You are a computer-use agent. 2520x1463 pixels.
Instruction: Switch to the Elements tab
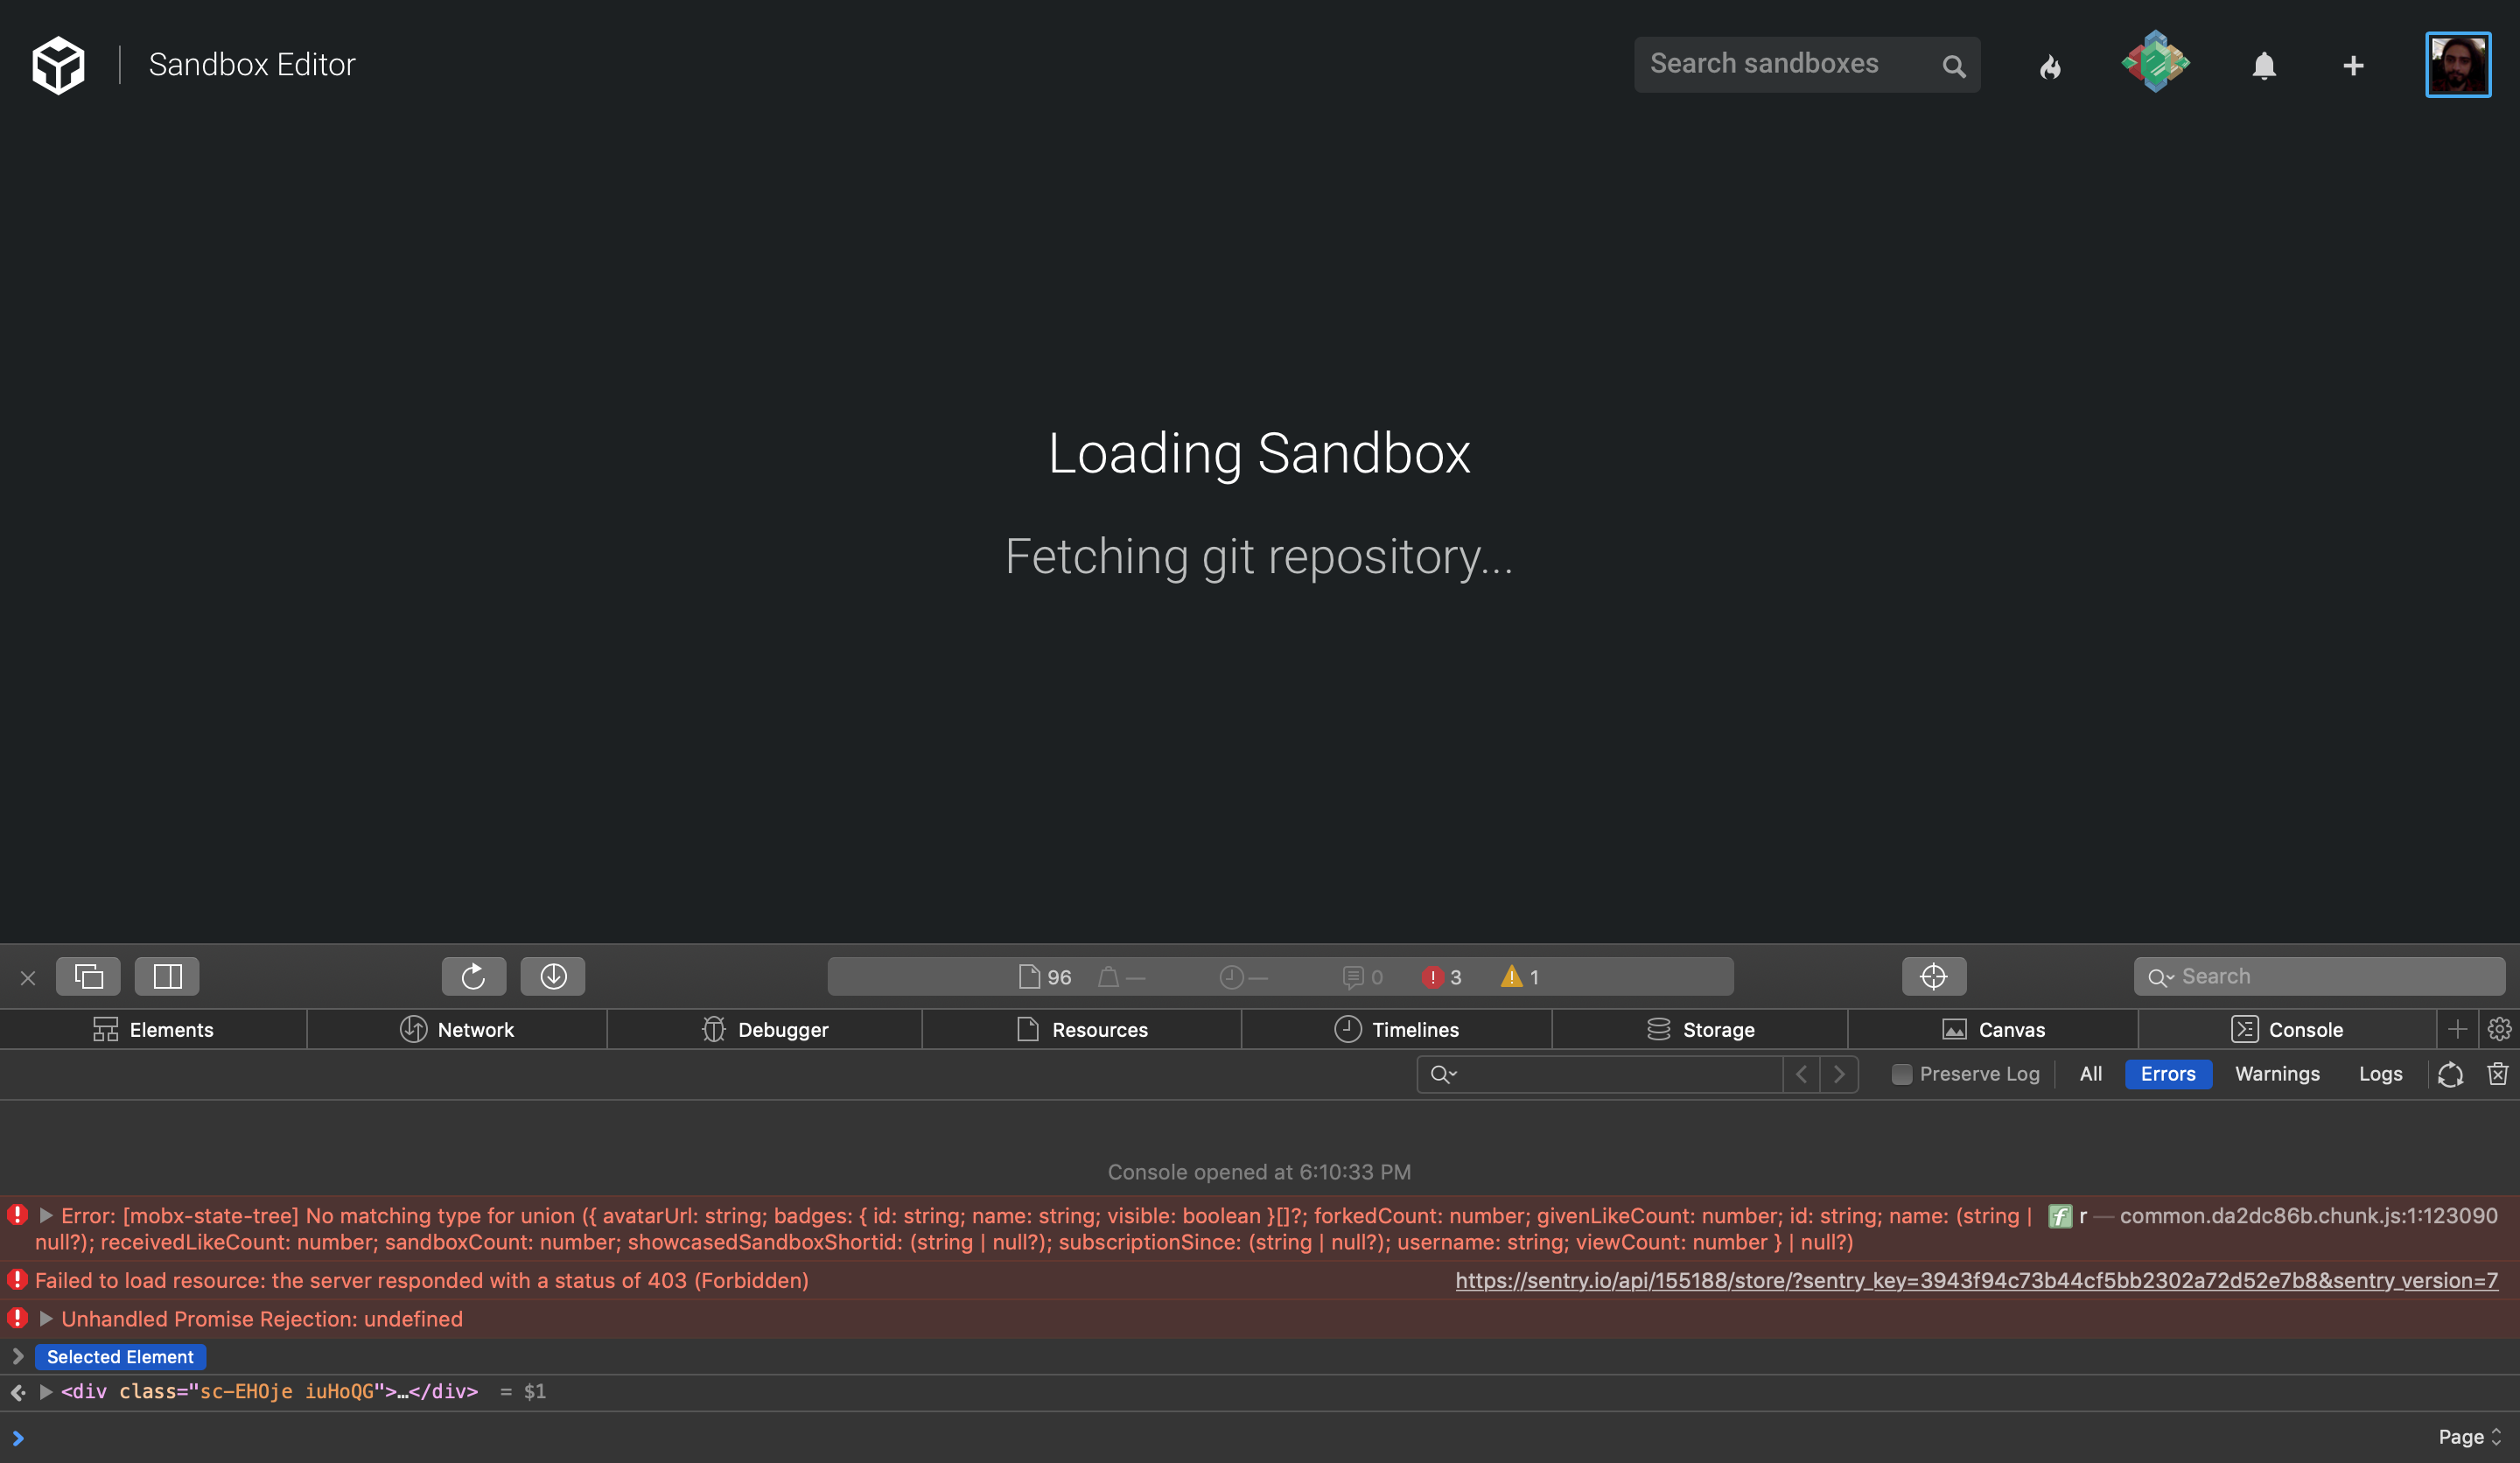coord(153,1029)
